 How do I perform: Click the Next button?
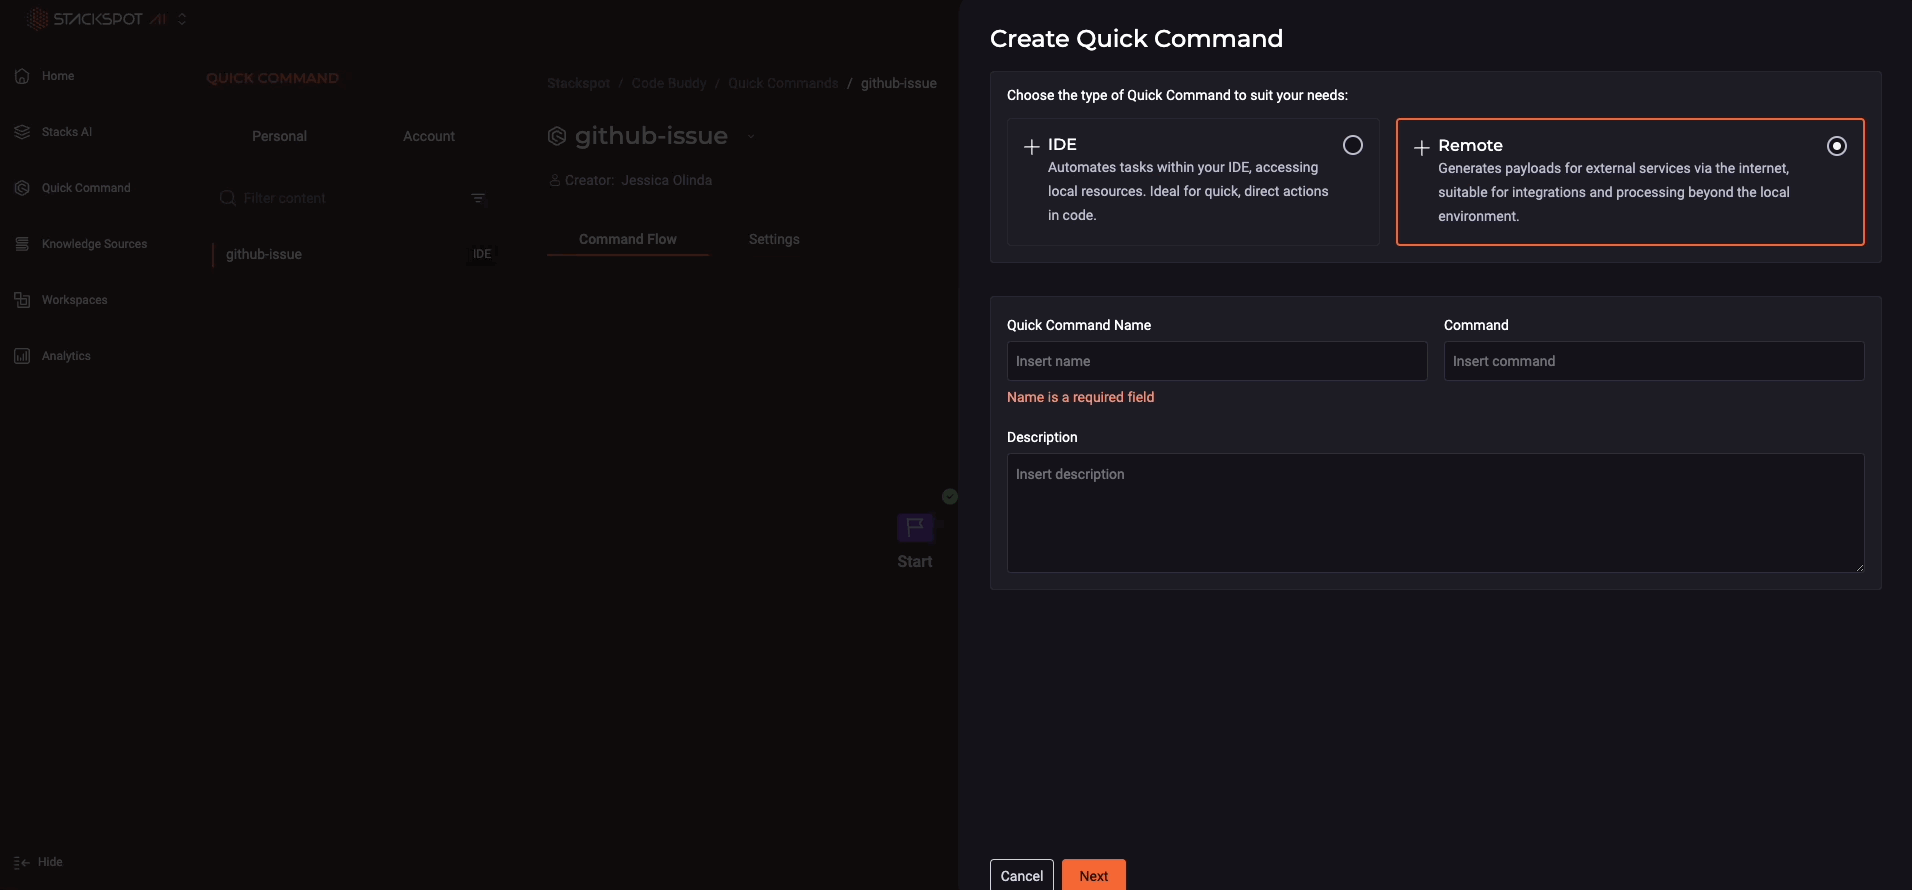[x=1094, y=875]
